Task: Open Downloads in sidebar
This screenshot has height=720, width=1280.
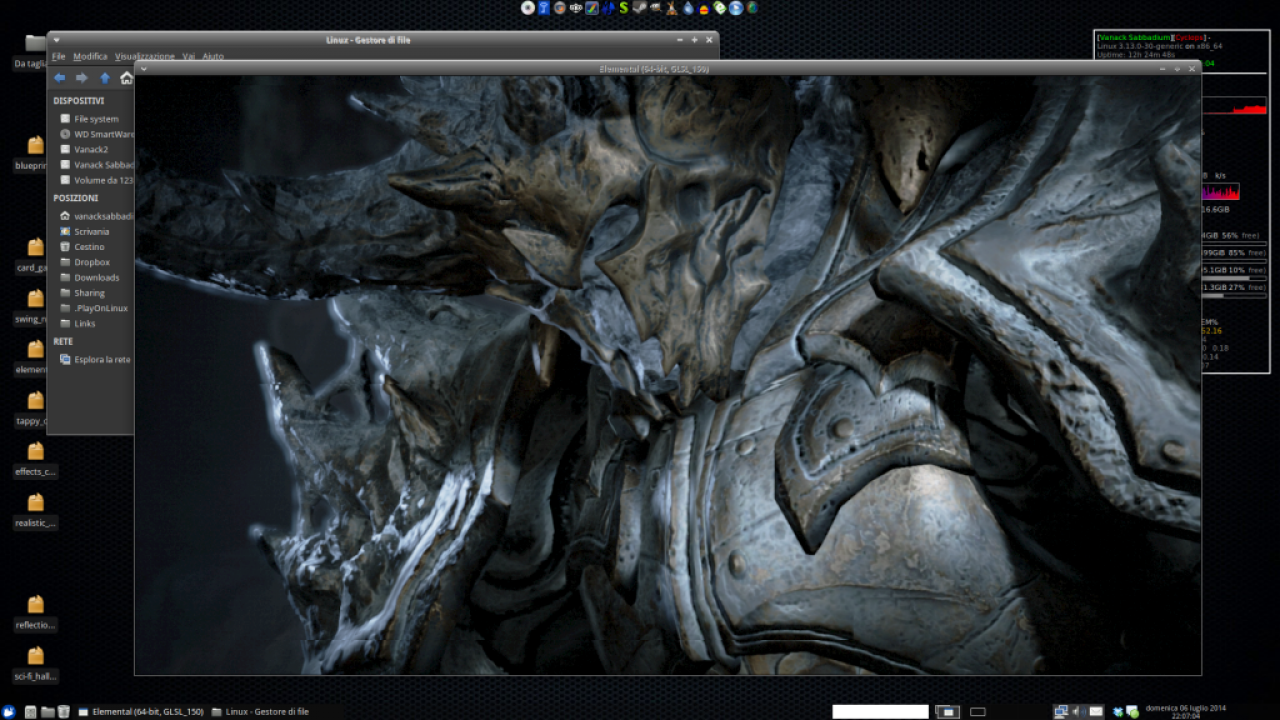Action: pos(91,277)
